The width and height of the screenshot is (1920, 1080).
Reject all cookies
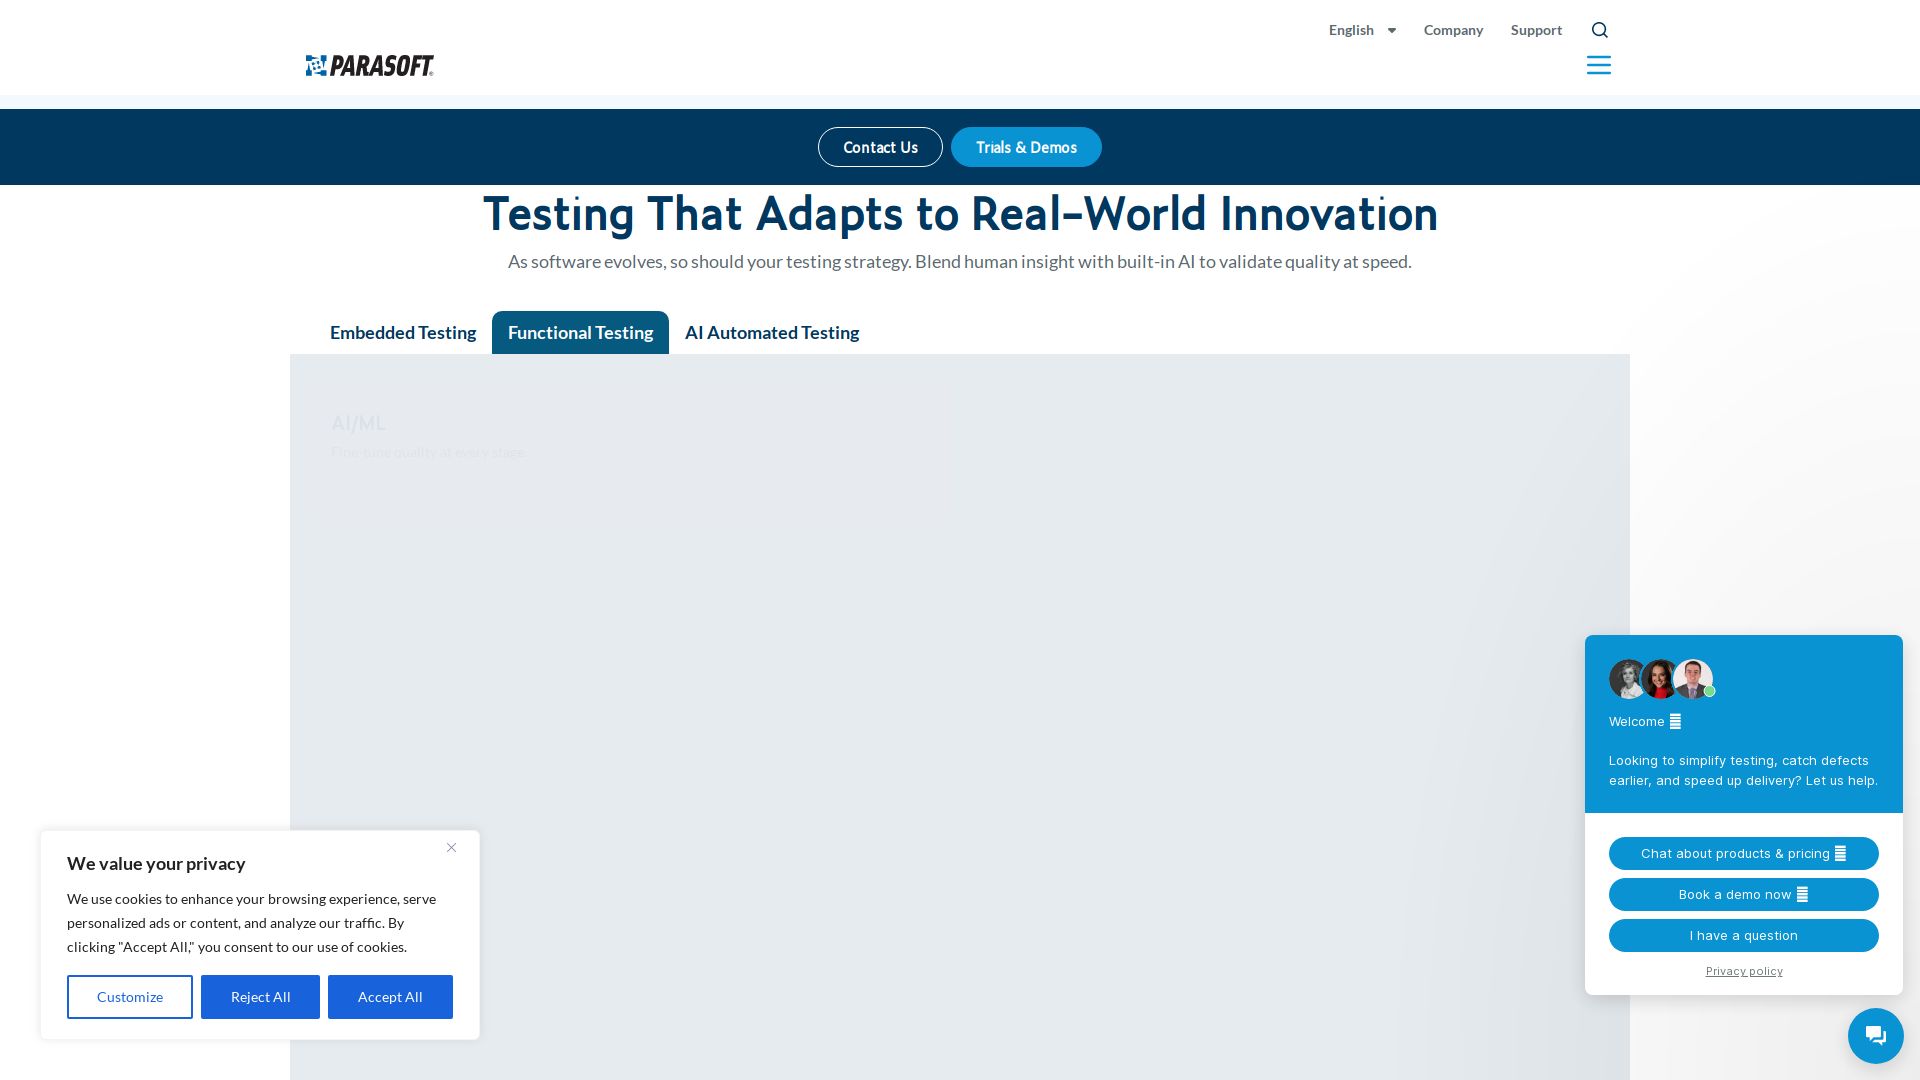tap(260, 997)
